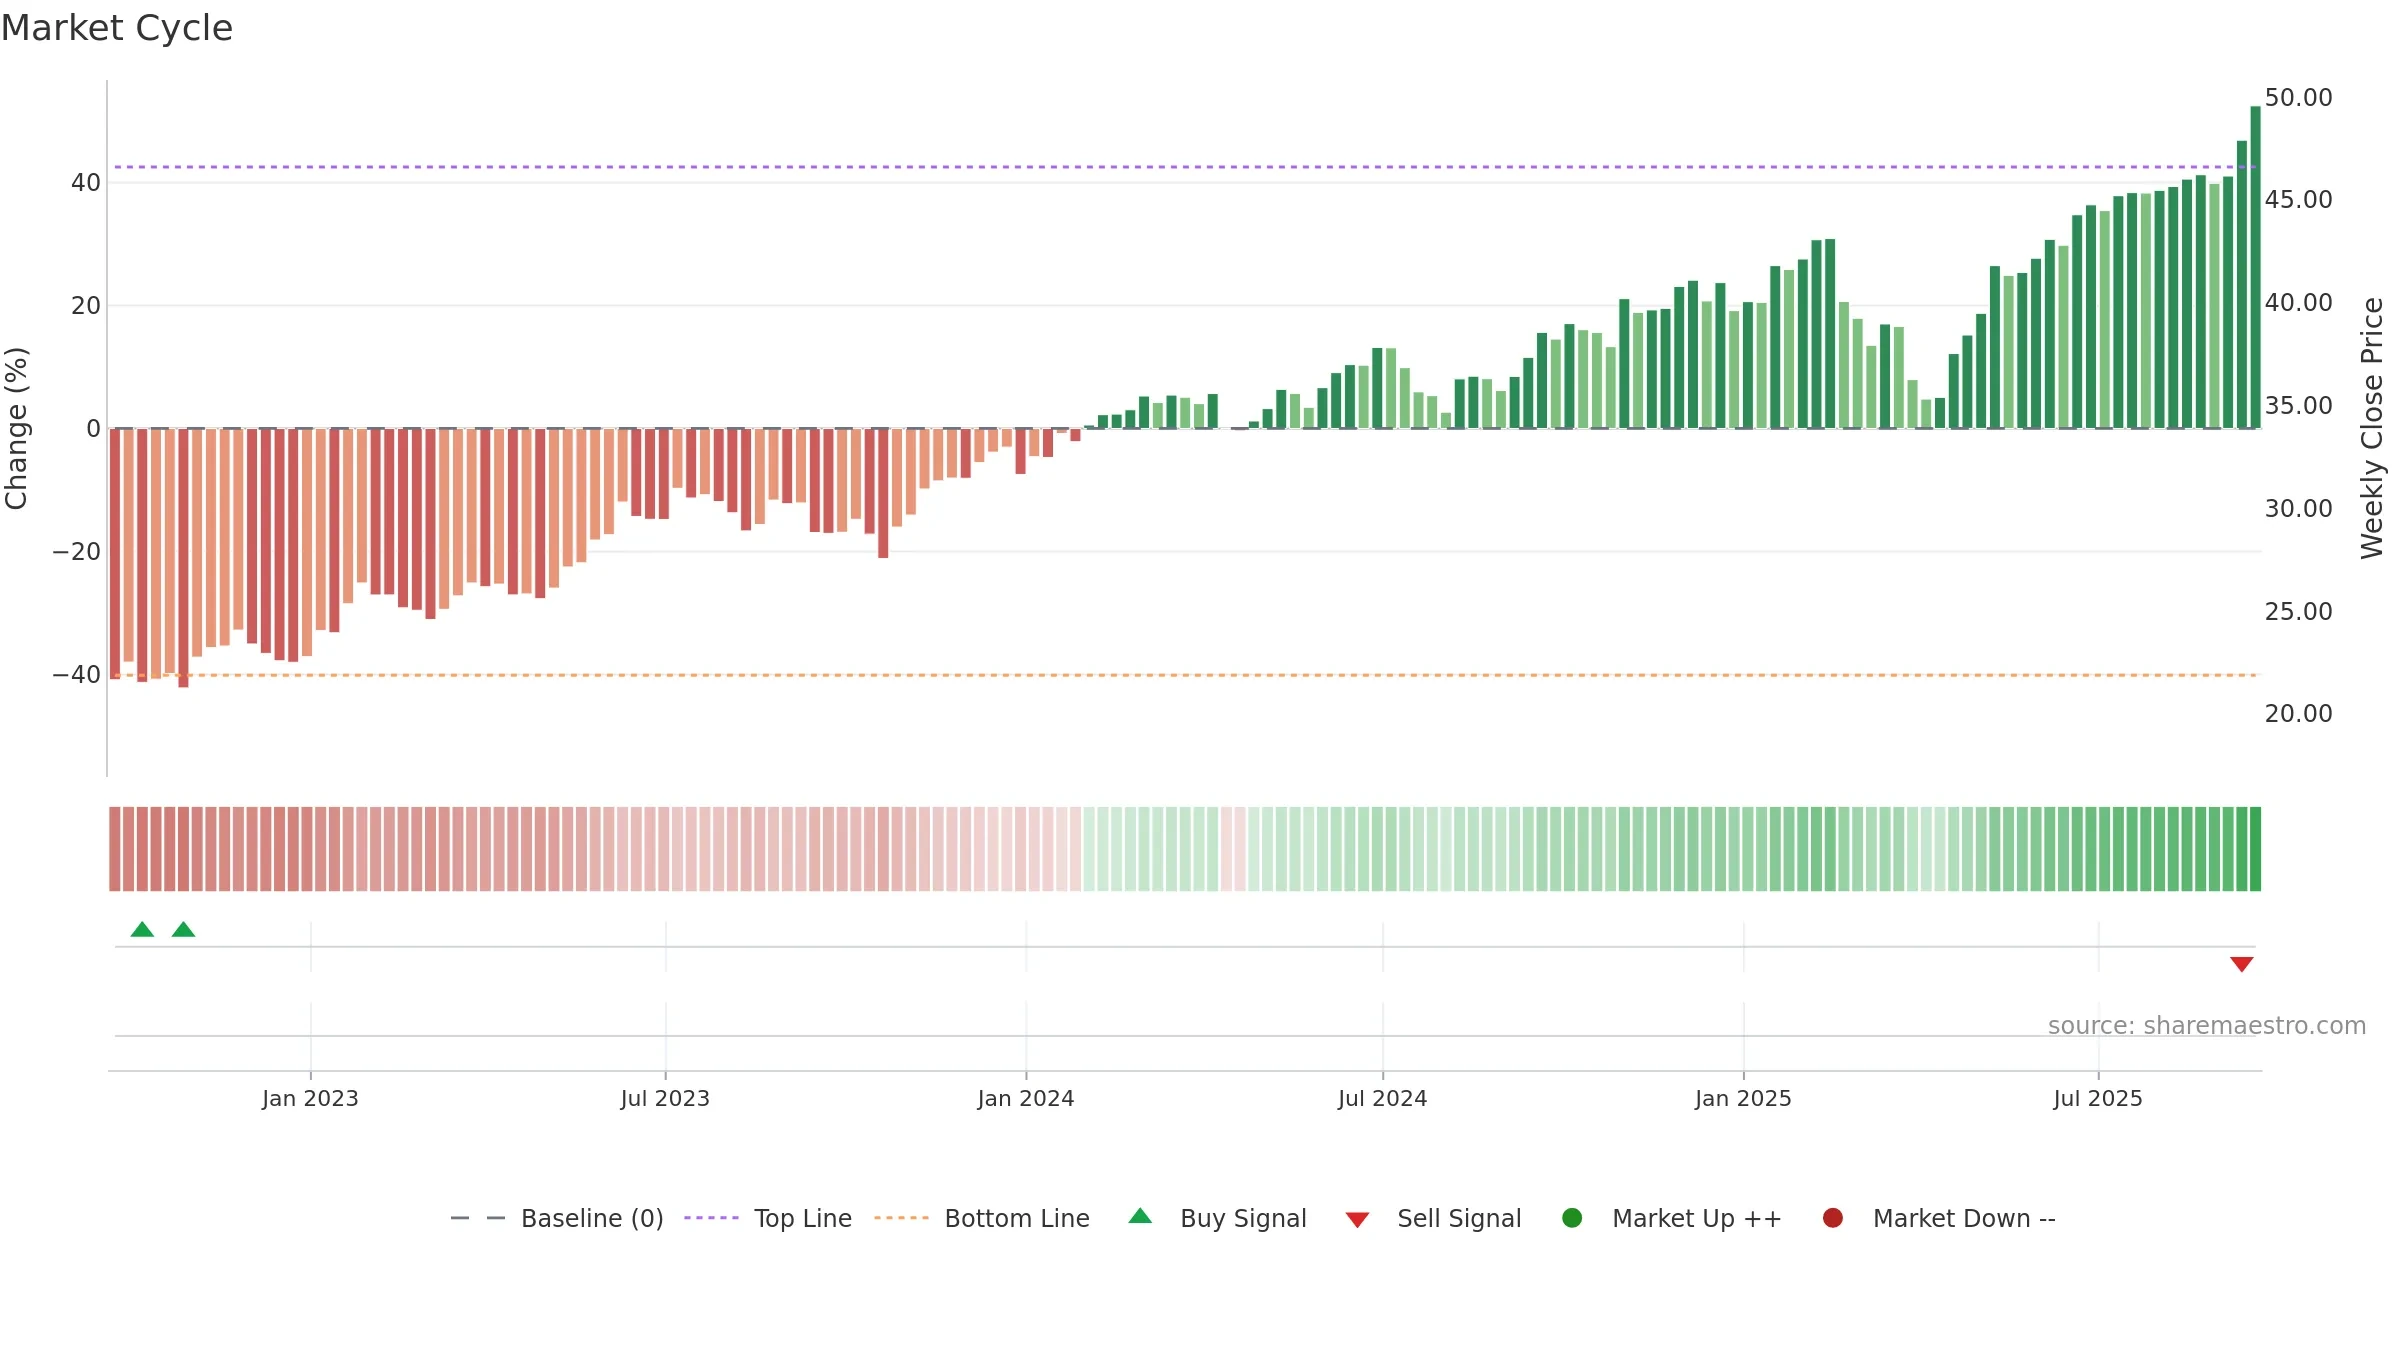Click the 45.00 price axis label

(x=2298, y=199)
